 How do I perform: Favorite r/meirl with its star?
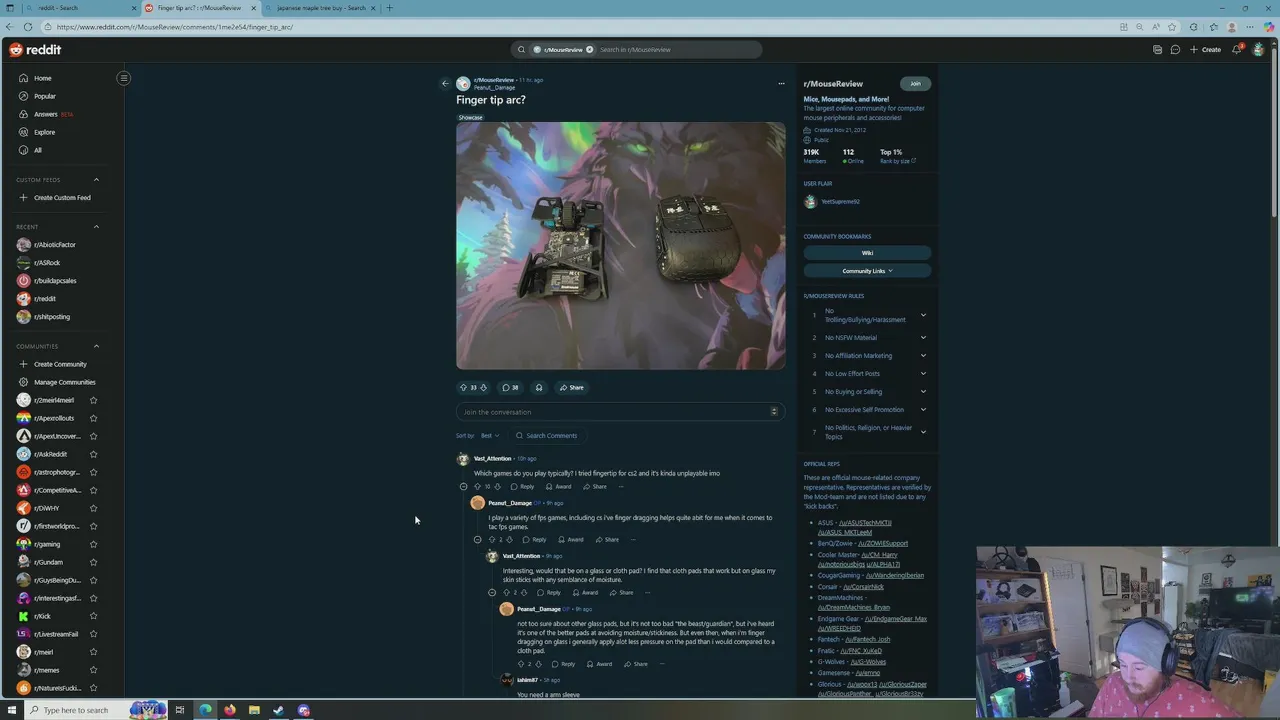(93, 652)
